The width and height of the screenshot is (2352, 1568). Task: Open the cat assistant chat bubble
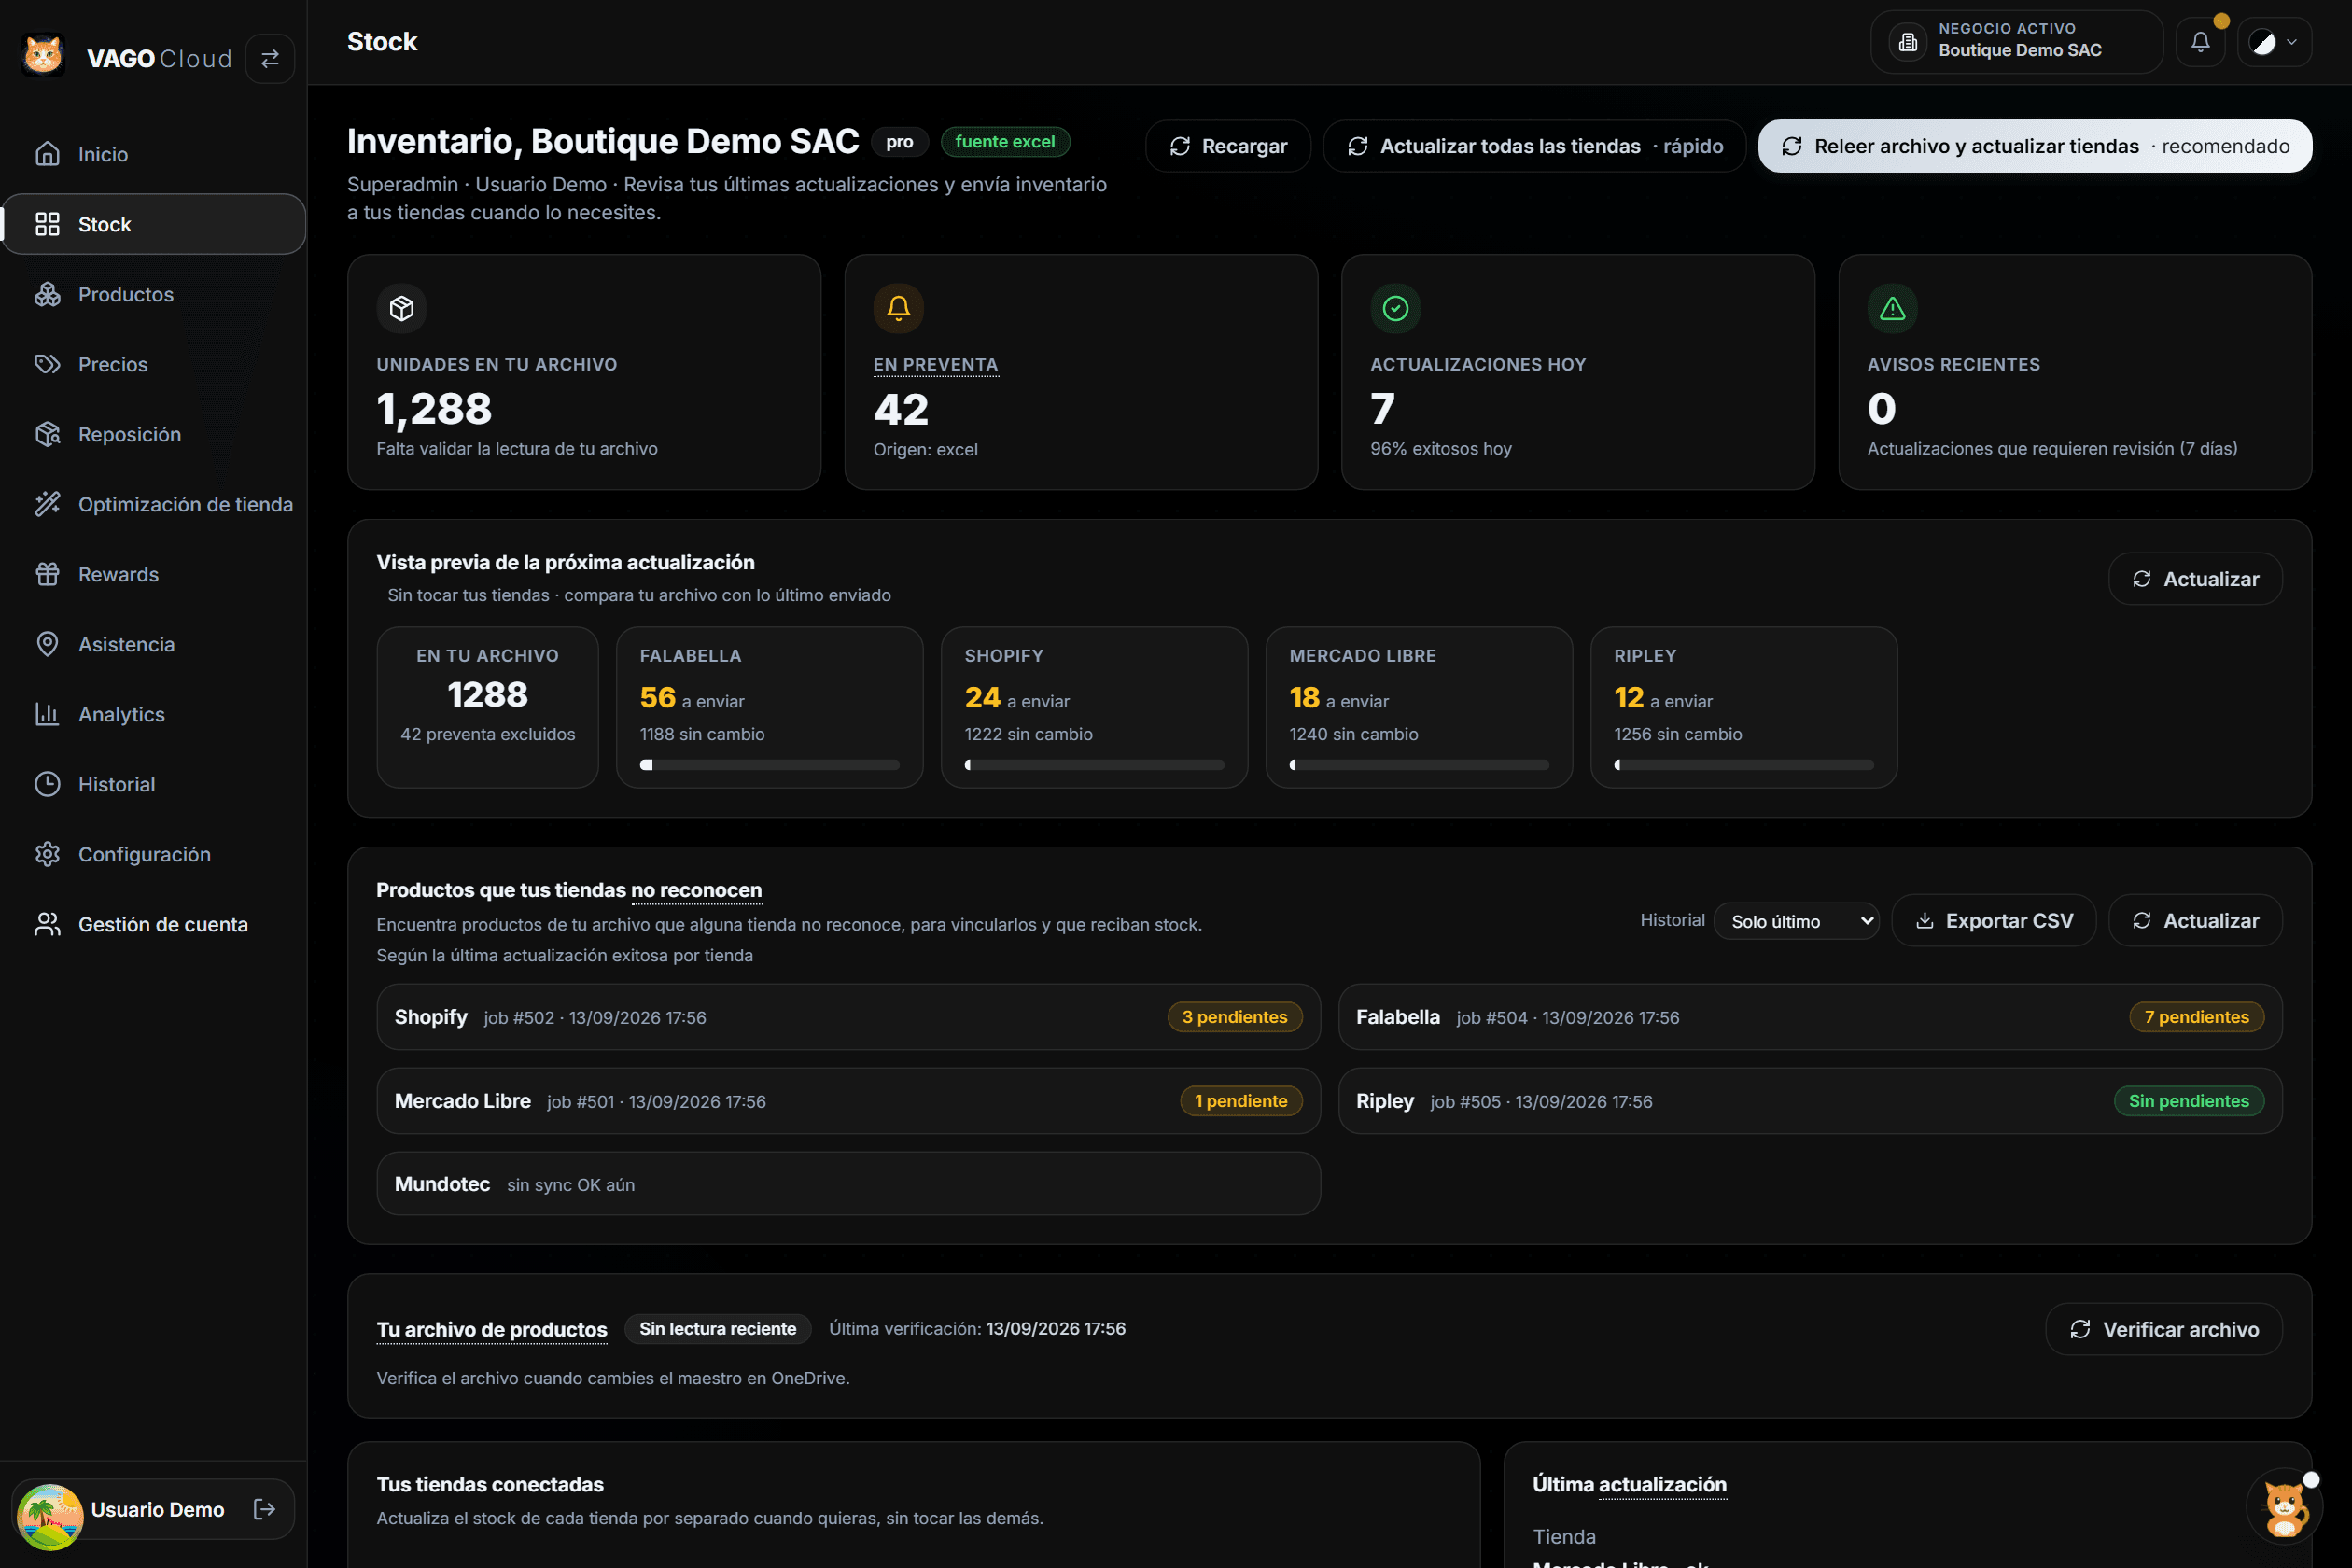[x=2284, y=1508]
